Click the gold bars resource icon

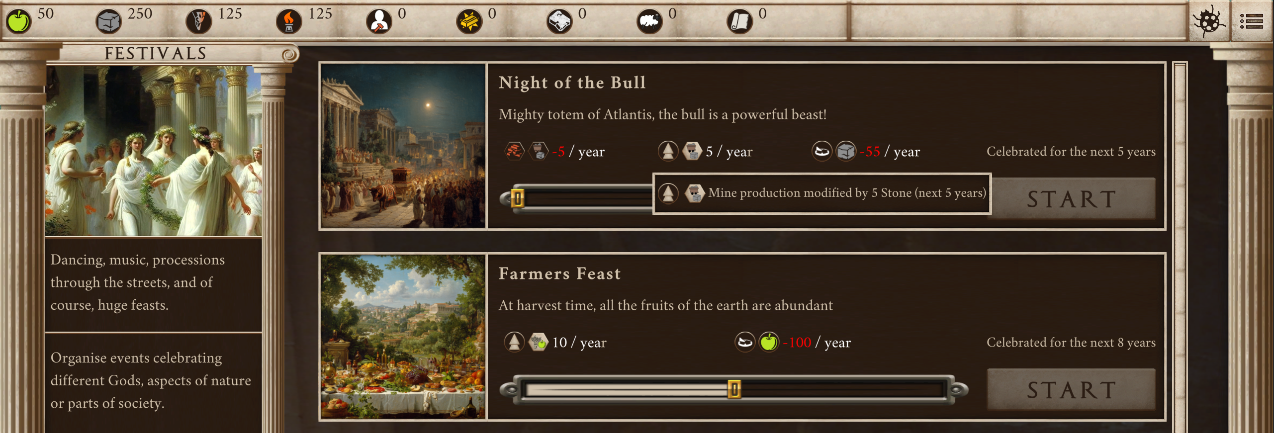coord(469,21)
